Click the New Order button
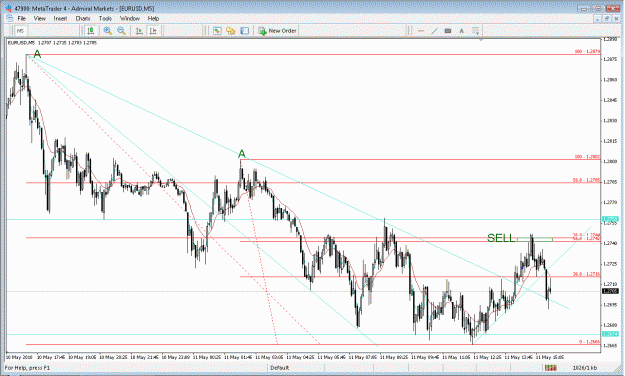This screenshot has width=625, height=376. click(277, 31)
